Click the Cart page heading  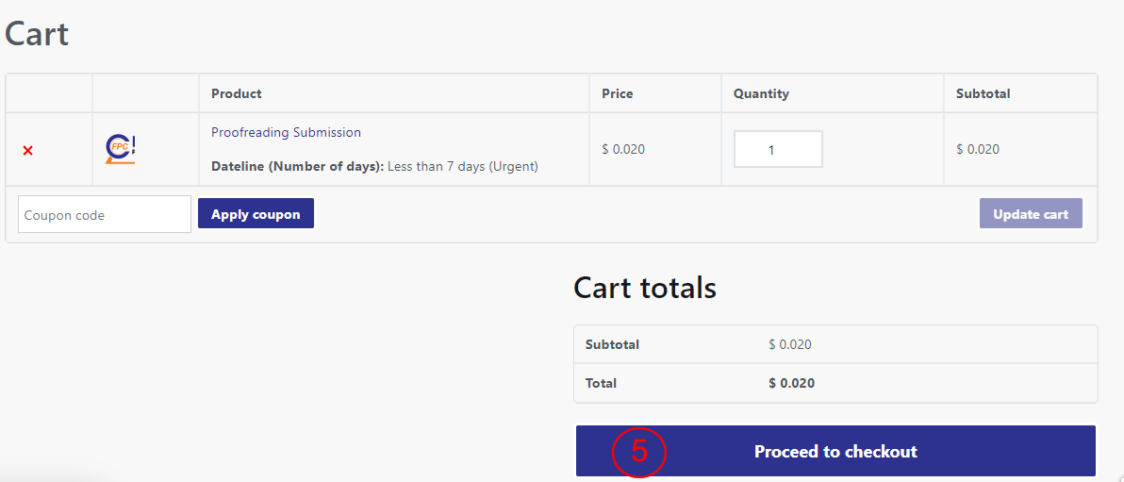[37, 34]
